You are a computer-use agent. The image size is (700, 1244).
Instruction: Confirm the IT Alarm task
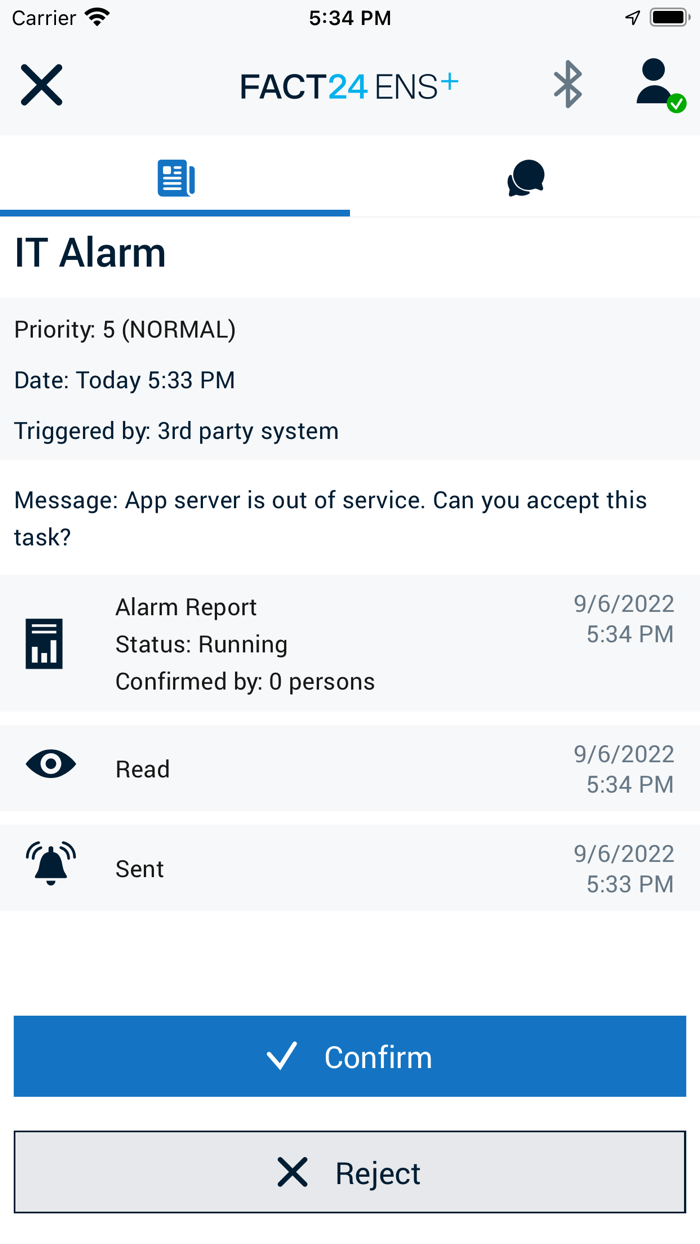tap(350, 1056)
